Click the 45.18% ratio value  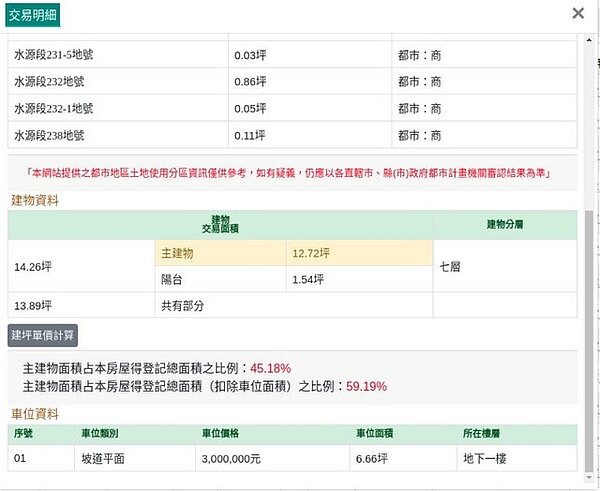point(271,368)
